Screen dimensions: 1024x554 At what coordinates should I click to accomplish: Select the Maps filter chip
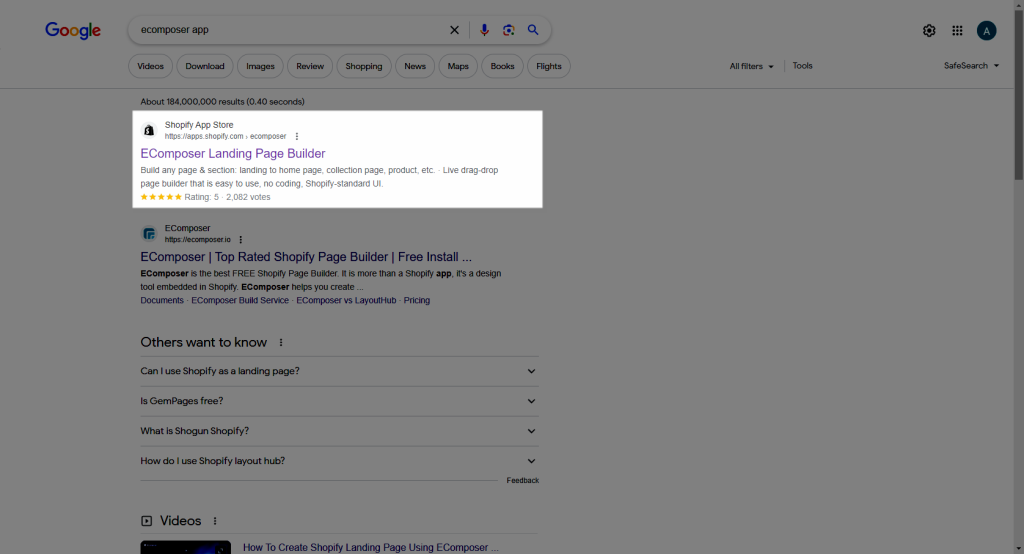click(x=458, y=66)
